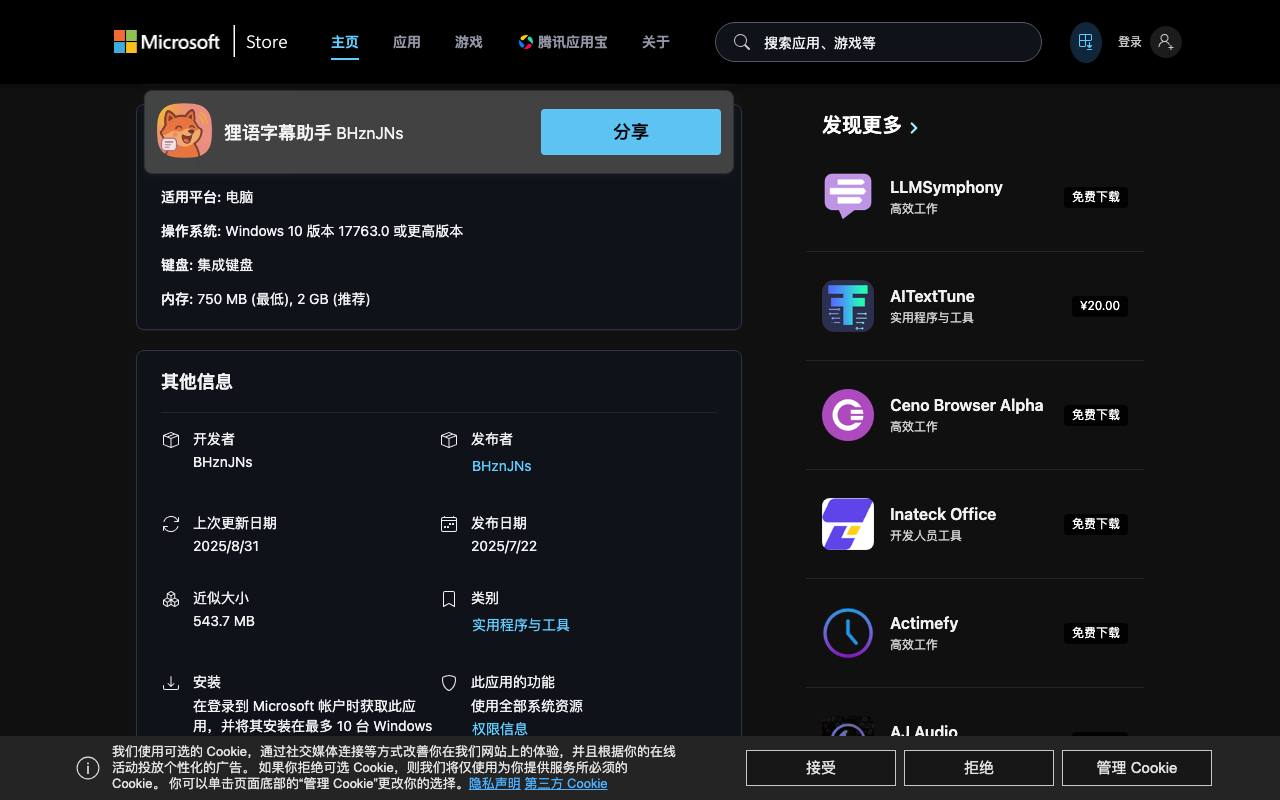1280x800 pixels.
Task: Open the 管理 Cookie button
Action: pos(1137,768)
